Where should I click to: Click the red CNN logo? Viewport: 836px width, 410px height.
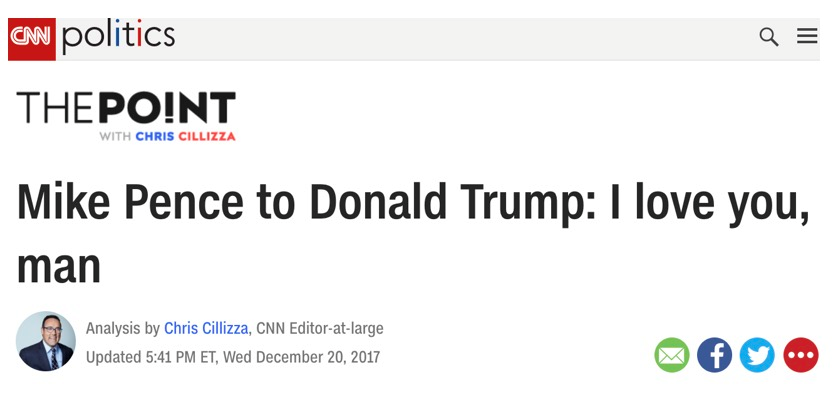(32, 39)
